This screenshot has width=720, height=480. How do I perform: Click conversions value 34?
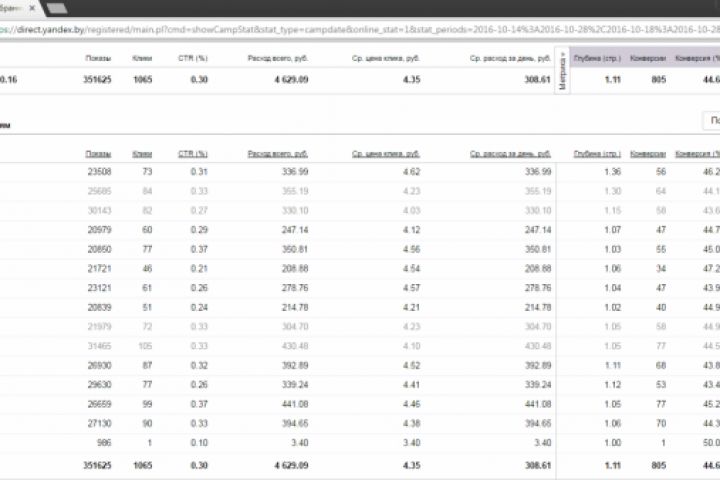point(661,268)
